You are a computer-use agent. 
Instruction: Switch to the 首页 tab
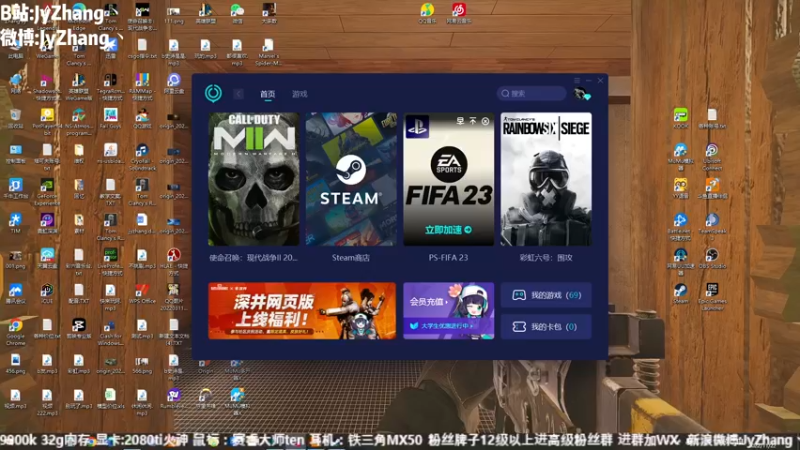coord(267,94)
